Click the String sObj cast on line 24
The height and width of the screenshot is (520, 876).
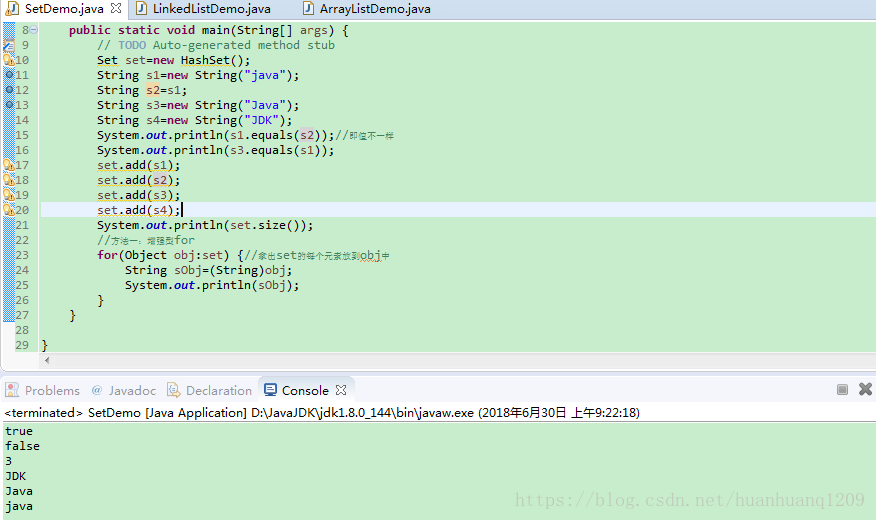click(x=208, y=270)
